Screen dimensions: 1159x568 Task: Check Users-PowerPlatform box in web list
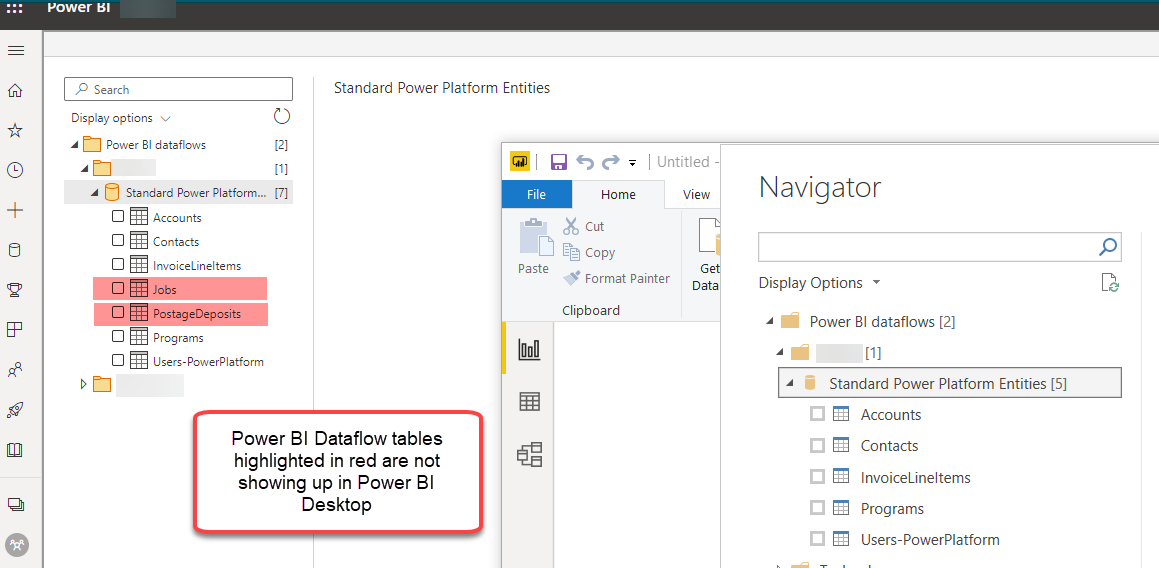(118, 361)
